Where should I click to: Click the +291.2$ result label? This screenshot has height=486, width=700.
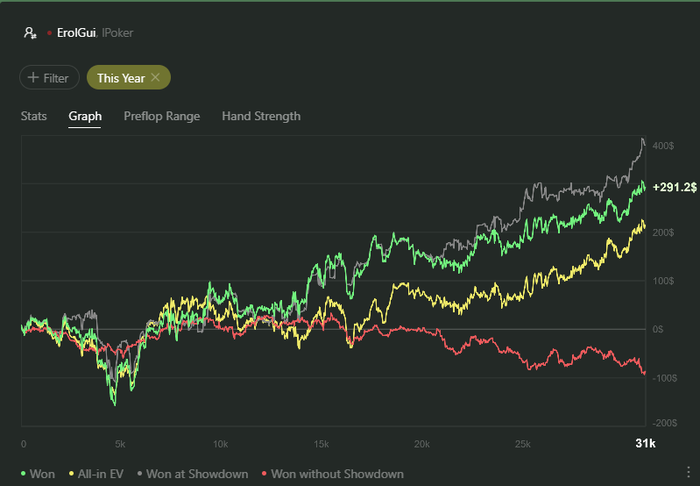(672, 187)
